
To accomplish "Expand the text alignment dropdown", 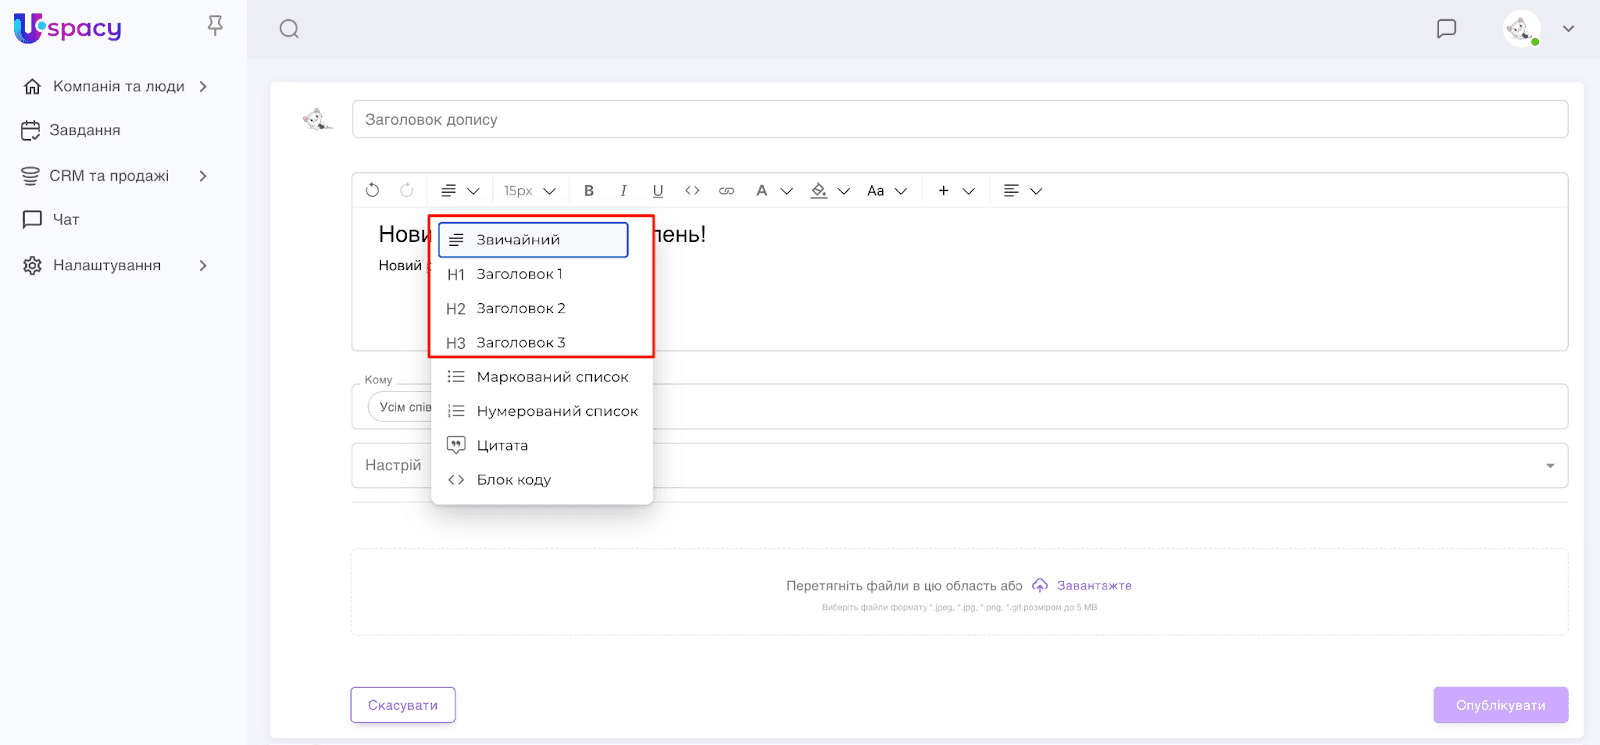I will [1022, 191].
